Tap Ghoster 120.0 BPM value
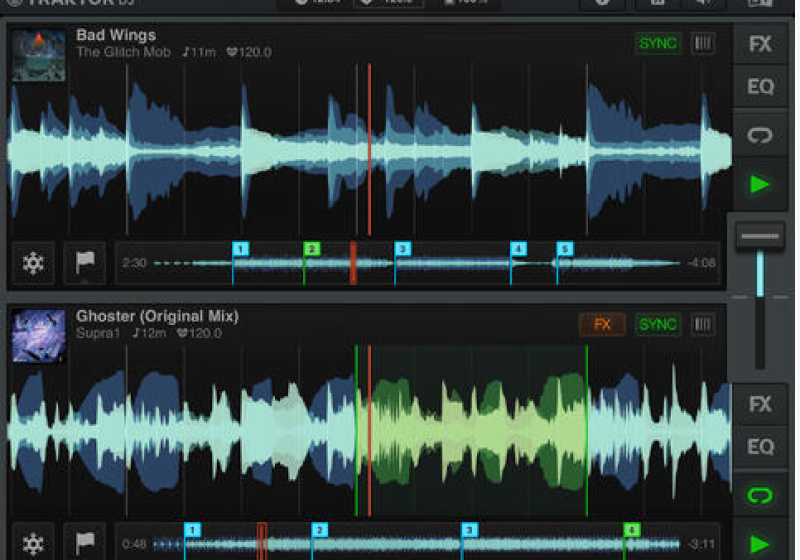The height and width of the screenshot is (560, 800). coord(199,333)
